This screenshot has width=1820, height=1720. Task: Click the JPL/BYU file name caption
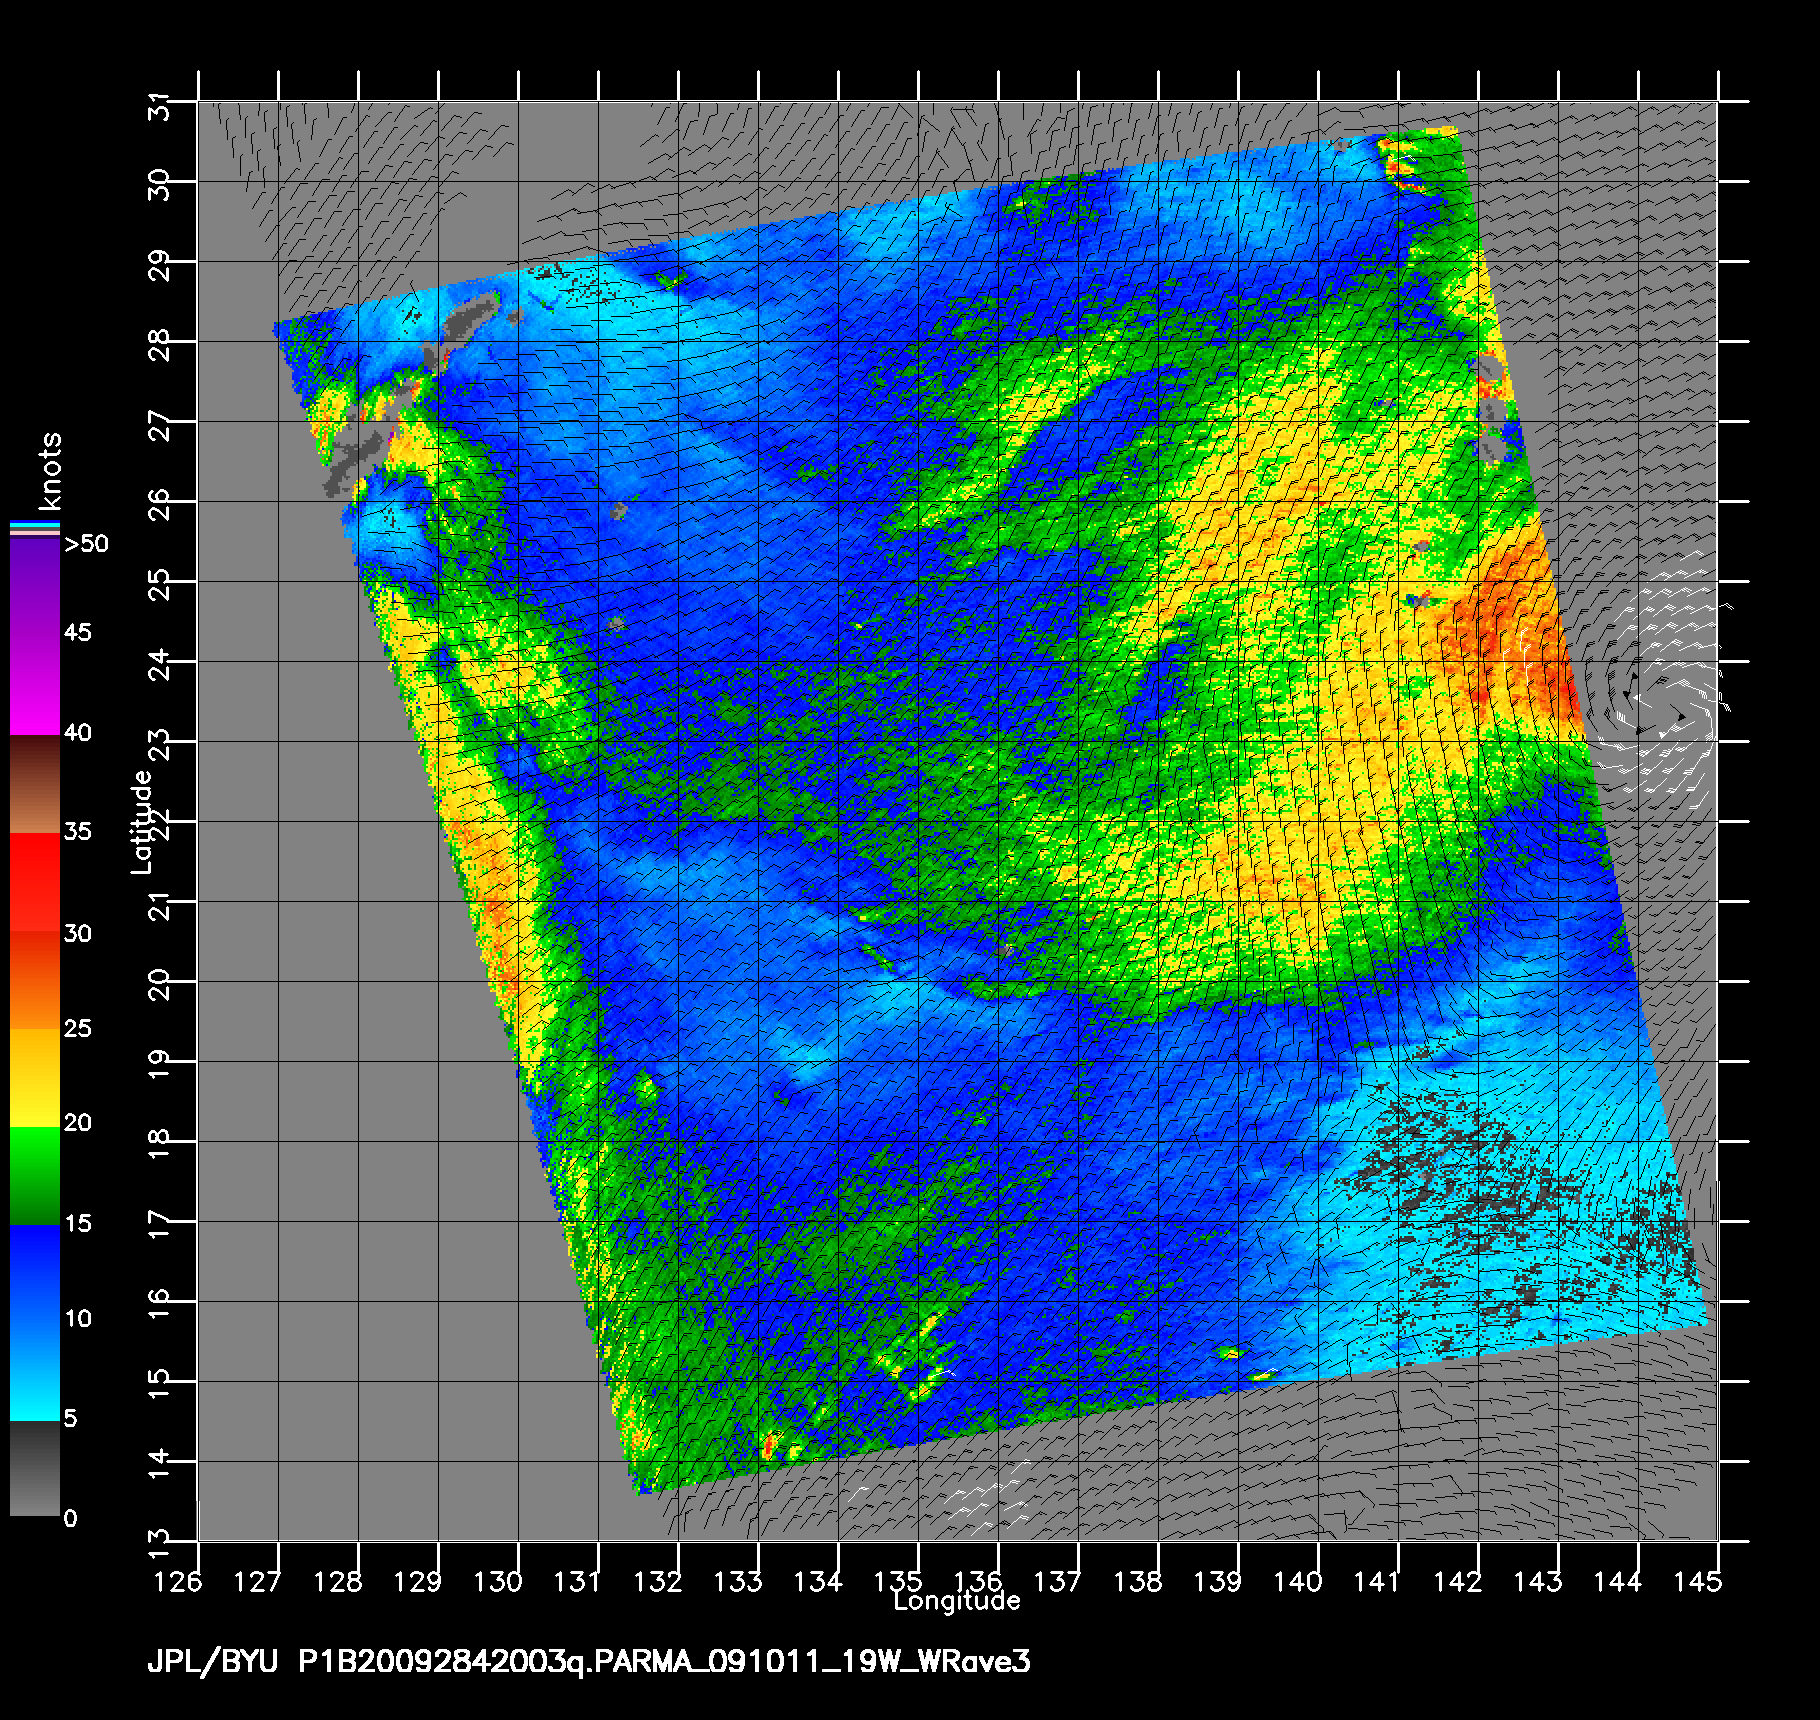pyautogui.click(x=589, y=1662)
